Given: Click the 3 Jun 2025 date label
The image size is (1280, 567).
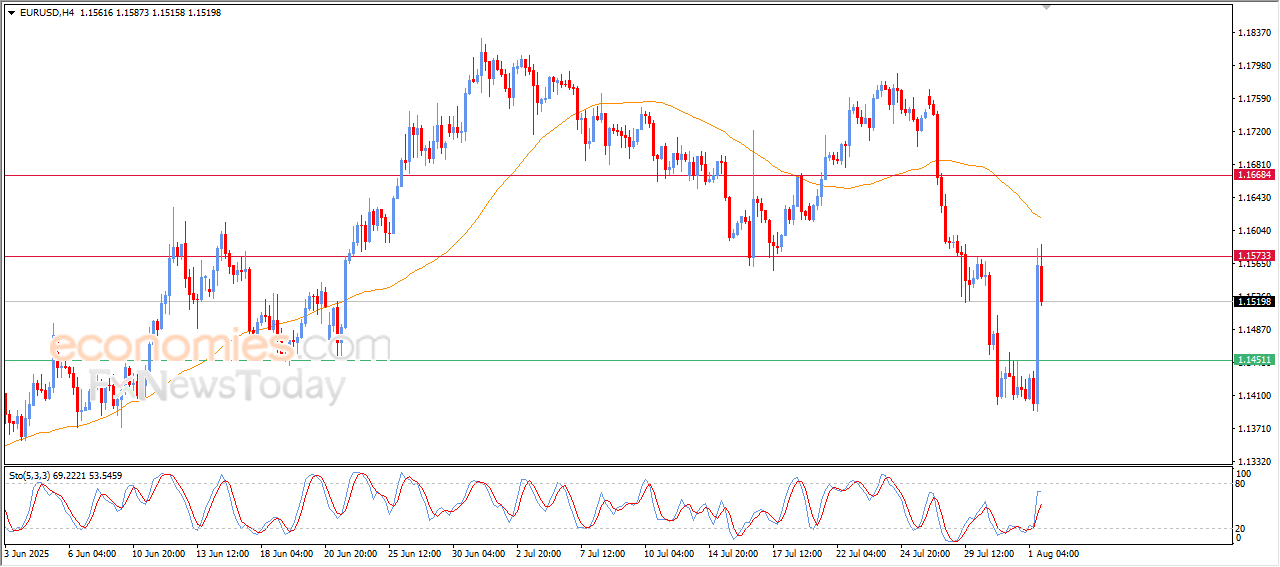Looking at the screenshot, I should (x=26, y=553).
